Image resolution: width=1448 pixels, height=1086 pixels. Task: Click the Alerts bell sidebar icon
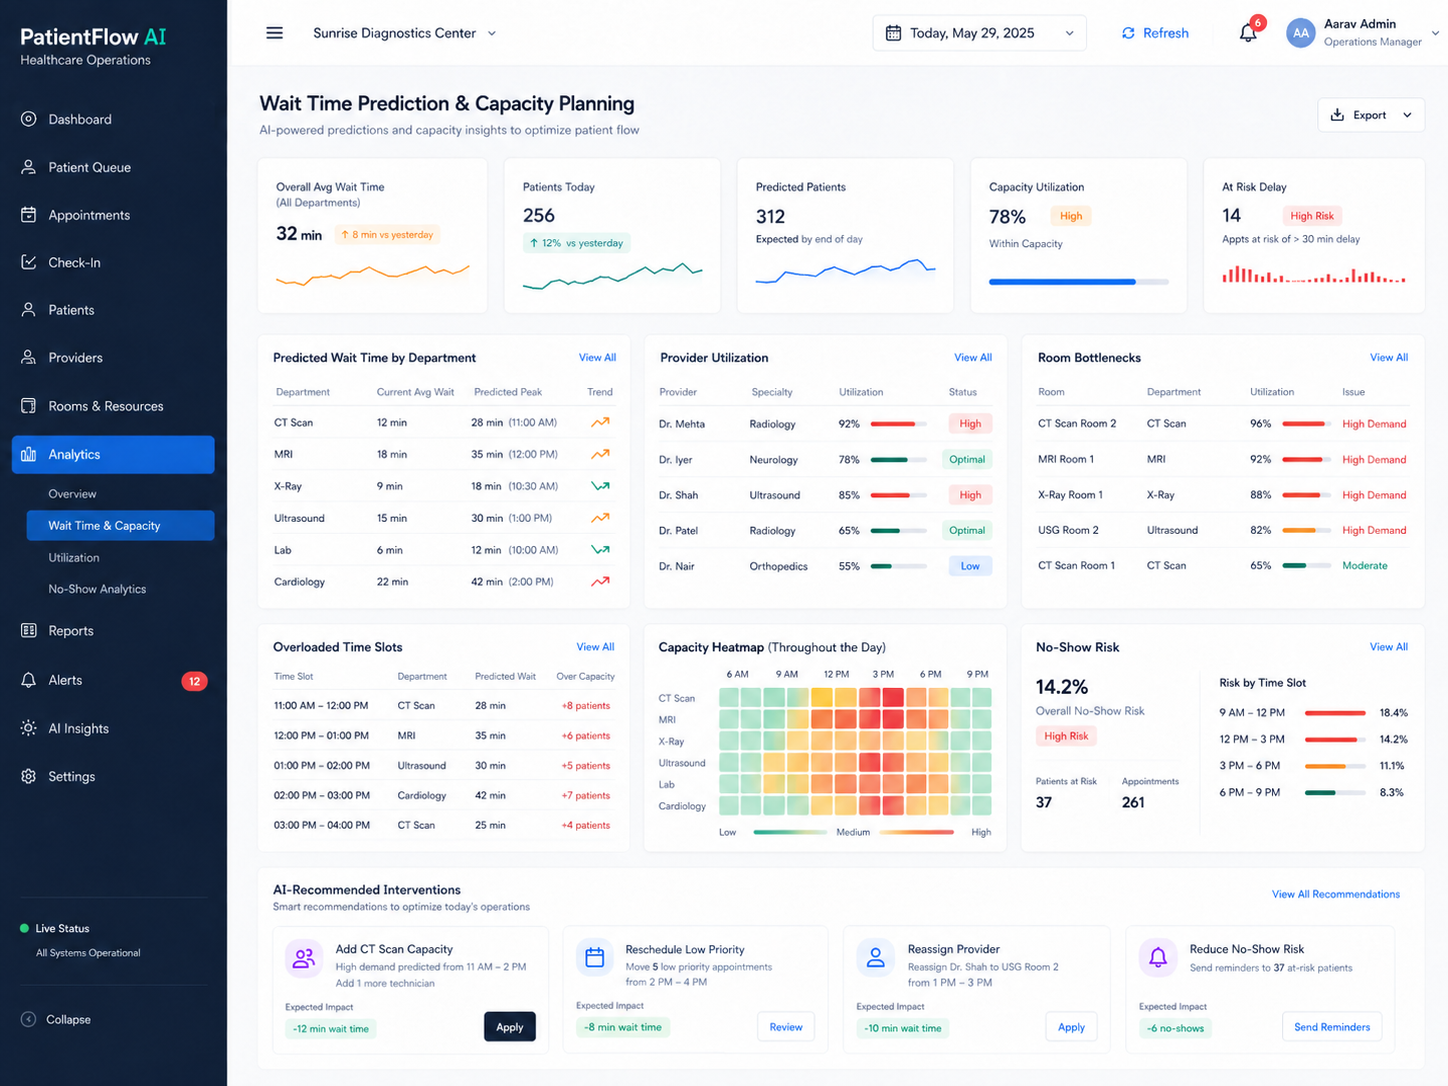(29, 680)
